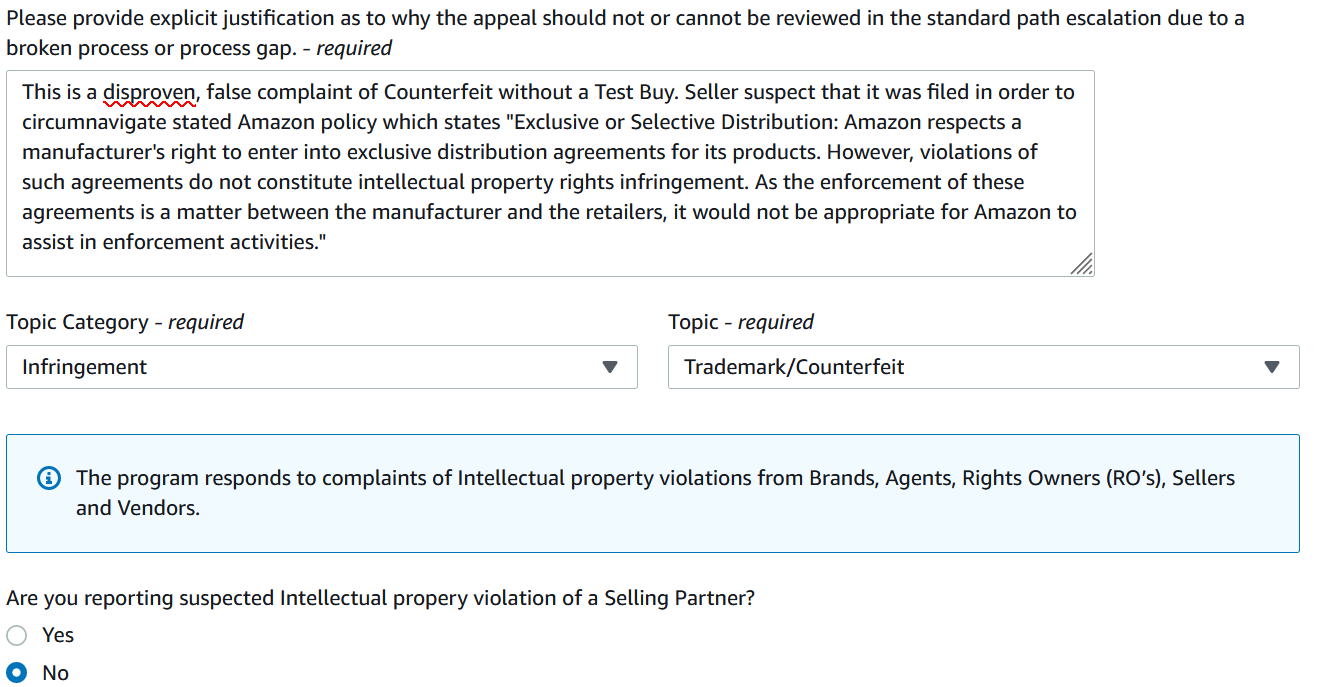The image size is (1324, 687).
Task: Click the info icon in the blue banner
Action: tap(48, 479)
